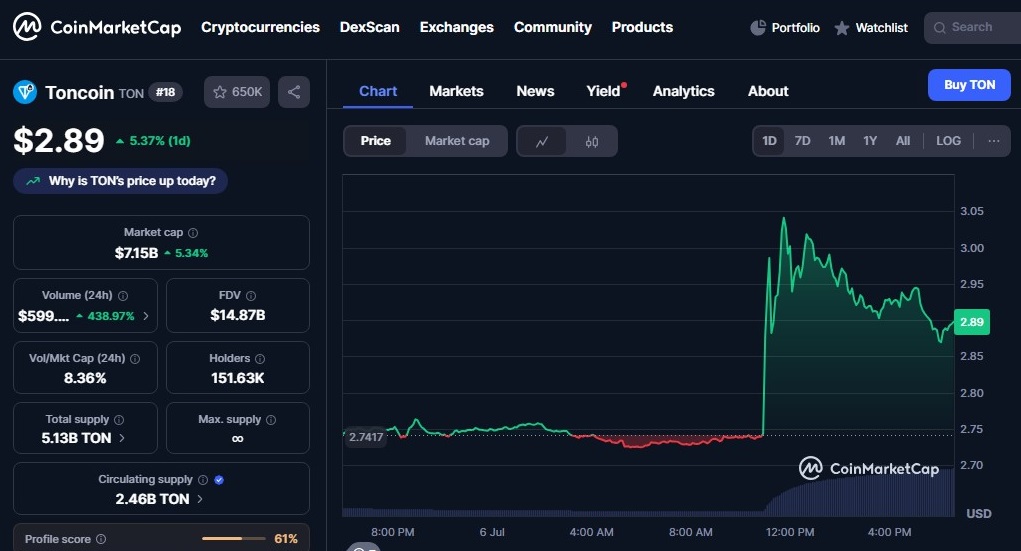Image resolution: width=1021 pixels, height=551 pixels.
Task: Select the 1Y time range
Action: pos(870,141)
